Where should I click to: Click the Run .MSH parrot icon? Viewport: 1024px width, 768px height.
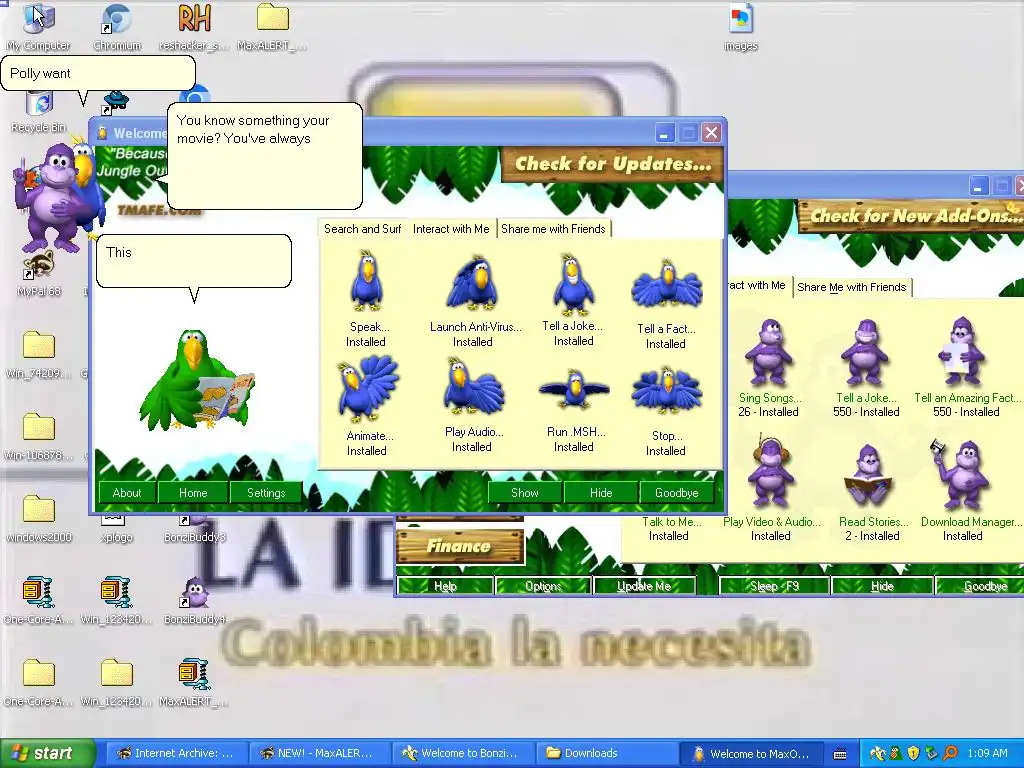pos(574,389)
